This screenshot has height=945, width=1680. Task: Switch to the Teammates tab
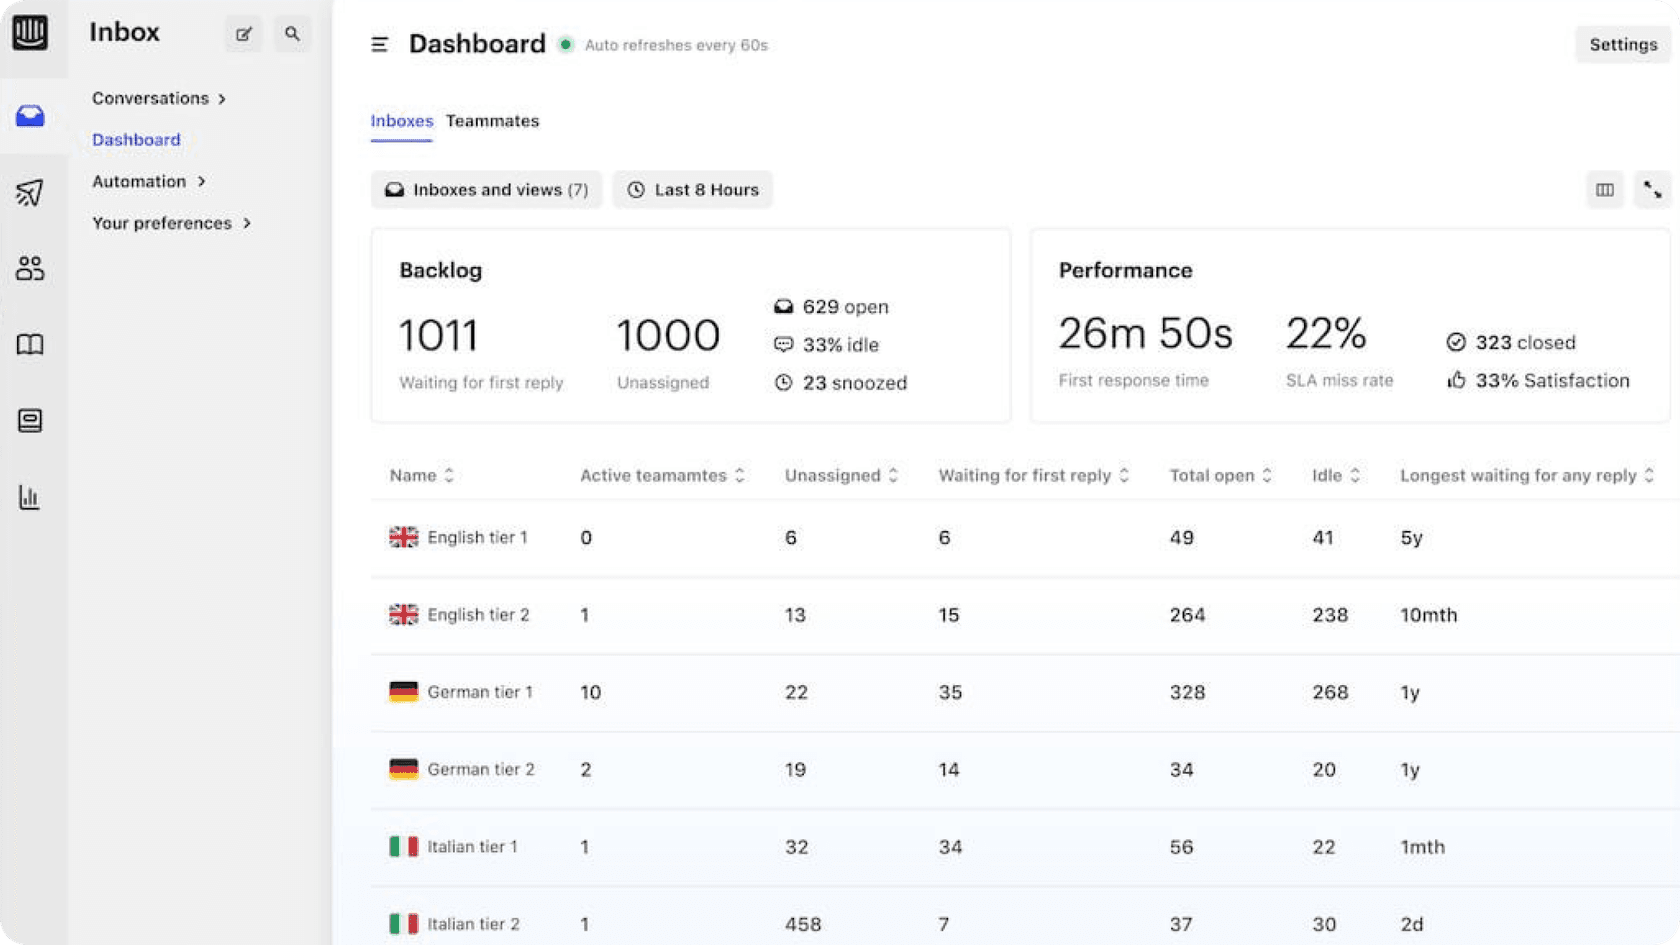click(492, 121)
